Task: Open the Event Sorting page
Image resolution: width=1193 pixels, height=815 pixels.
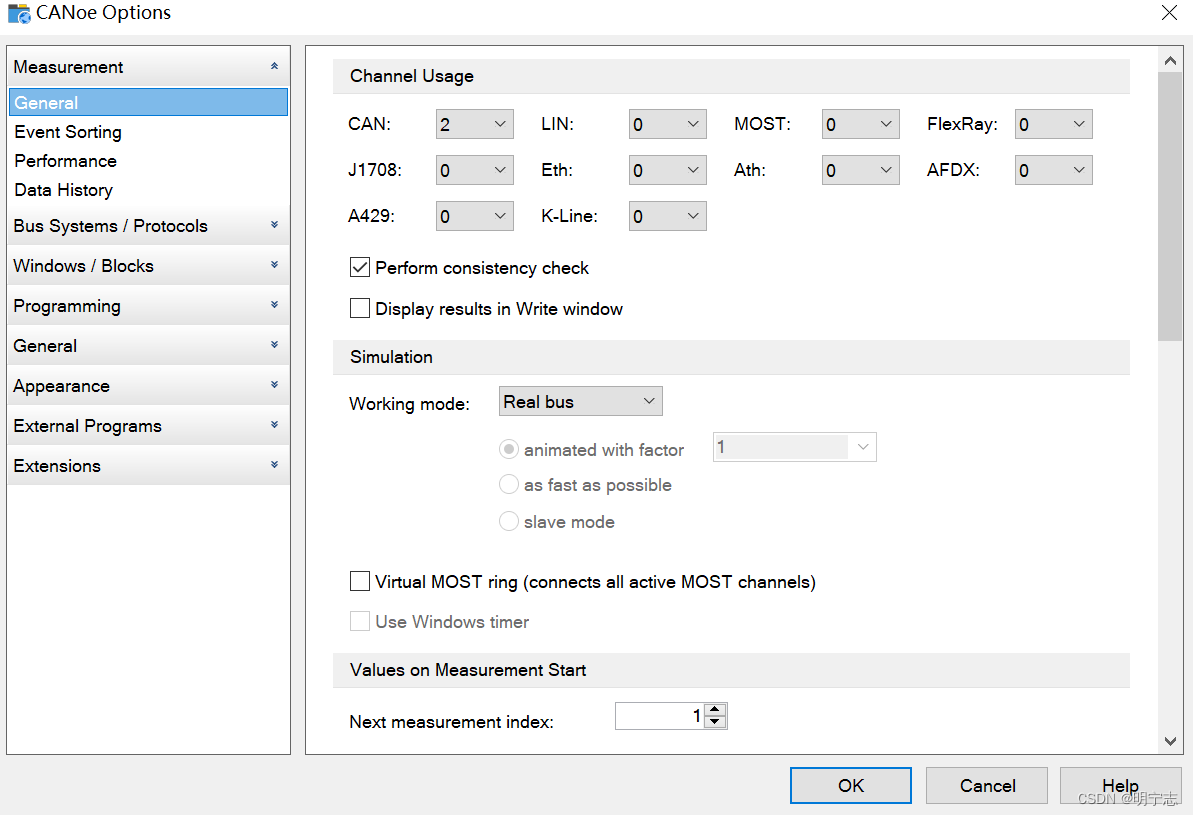Action: coord(68,132)
